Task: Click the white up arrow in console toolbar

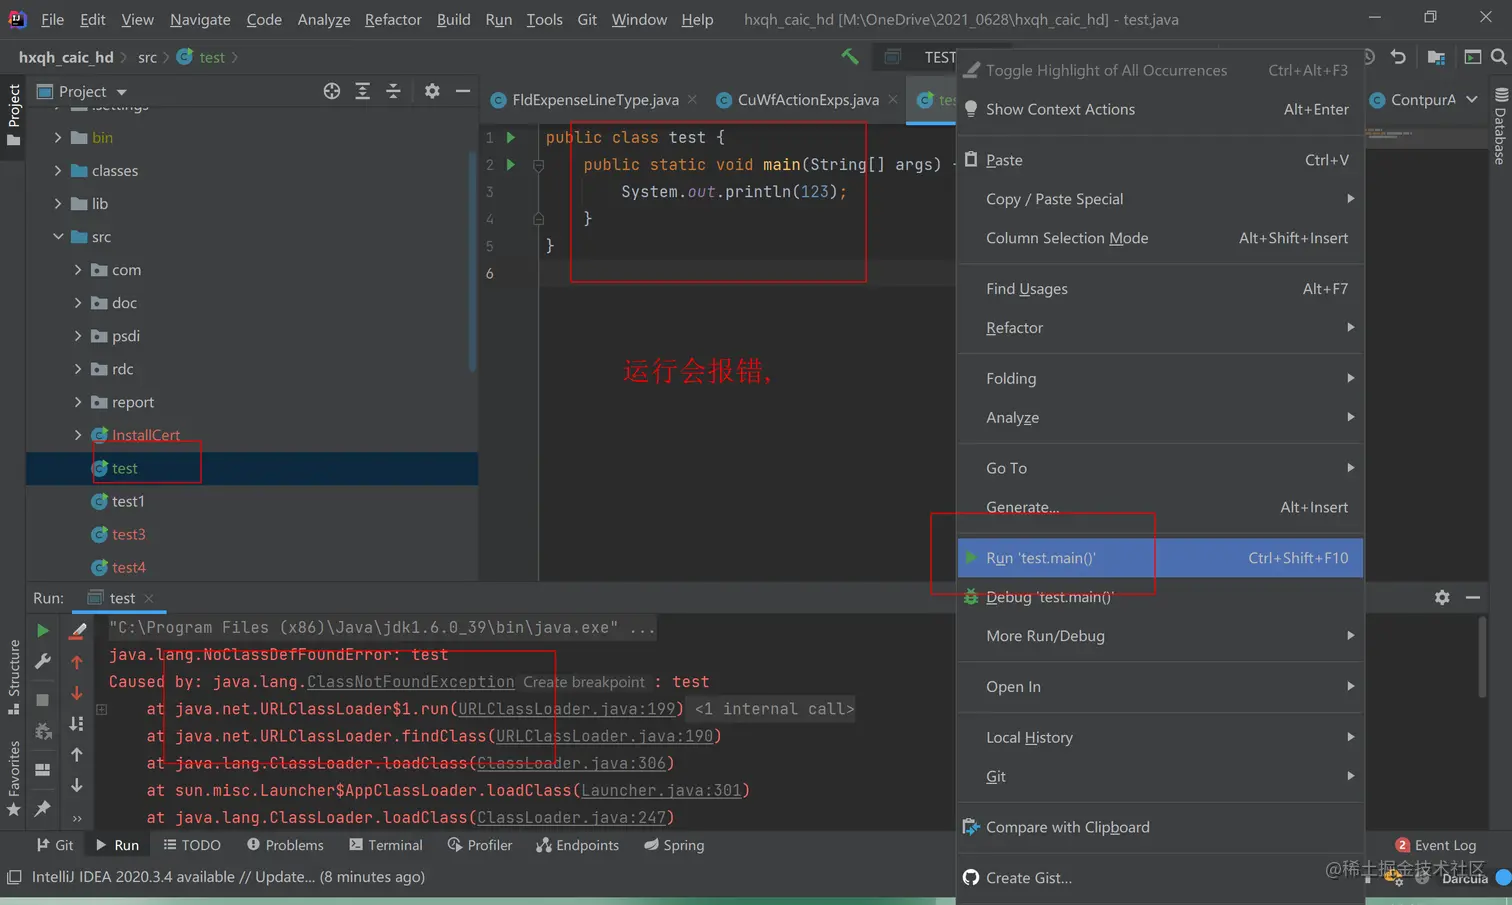Action: coord(77,755)
